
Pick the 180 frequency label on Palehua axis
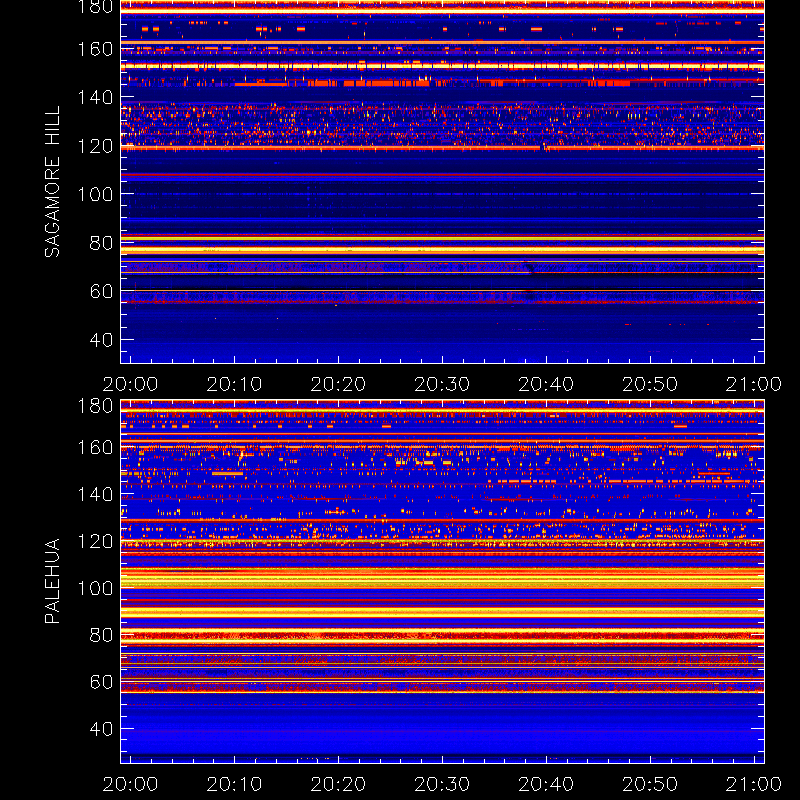pos(95,406)
